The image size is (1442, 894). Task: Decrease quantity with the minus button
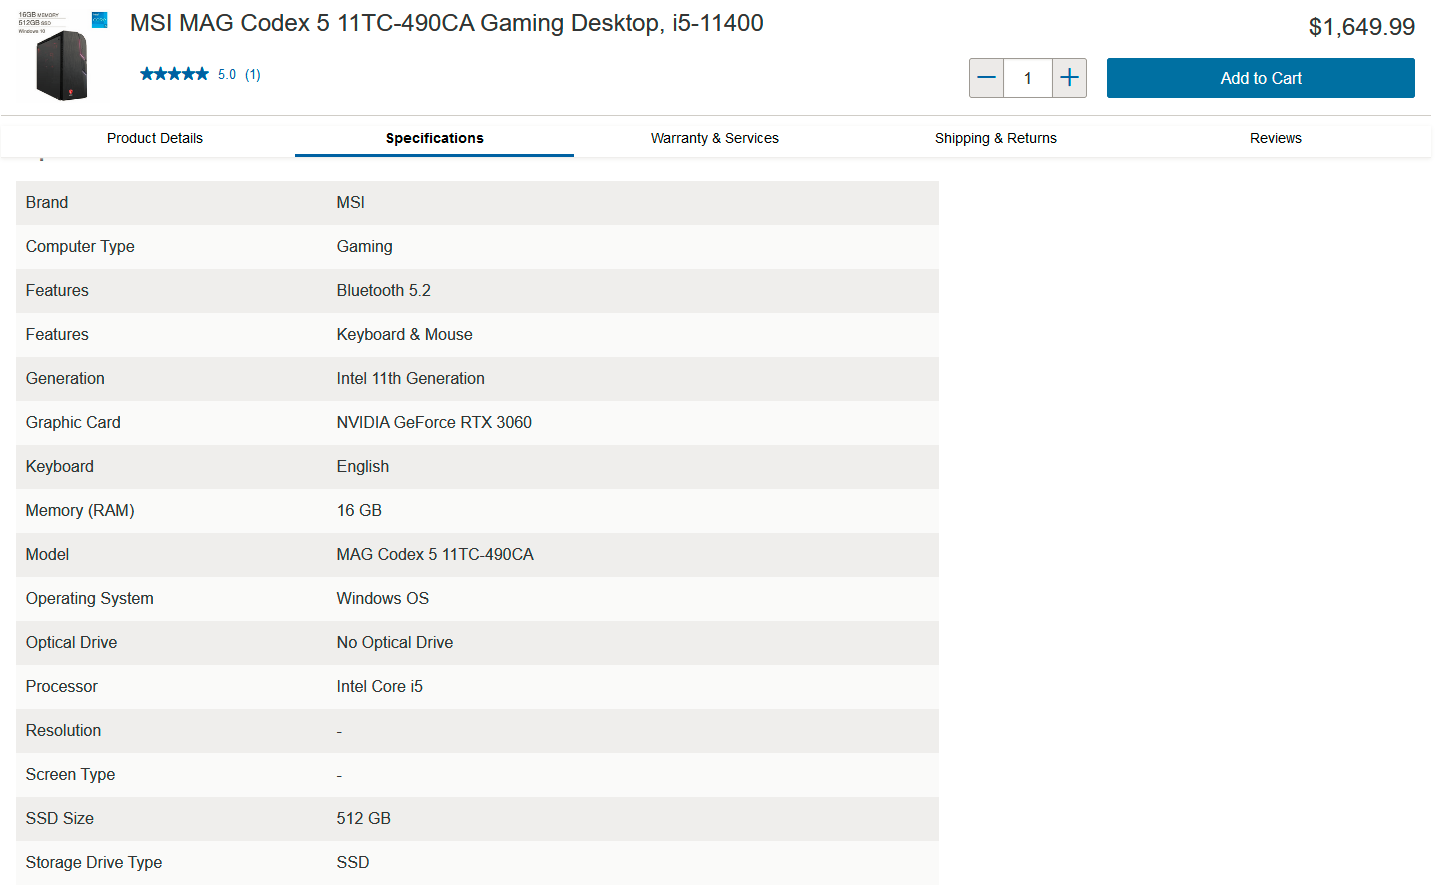coord(986,78)
